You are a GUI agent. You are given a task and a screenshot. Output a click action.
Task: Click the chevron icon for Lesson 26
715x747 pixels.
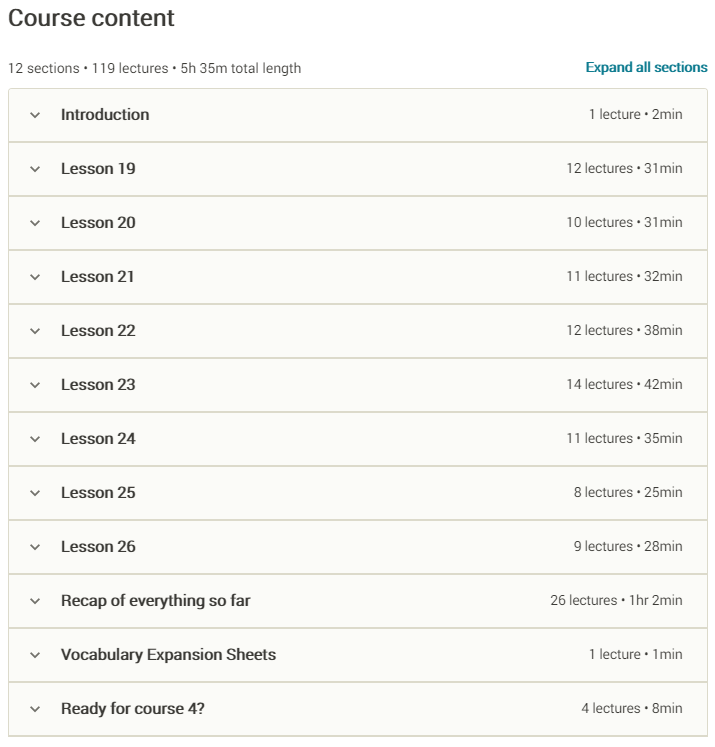point(35,547)
